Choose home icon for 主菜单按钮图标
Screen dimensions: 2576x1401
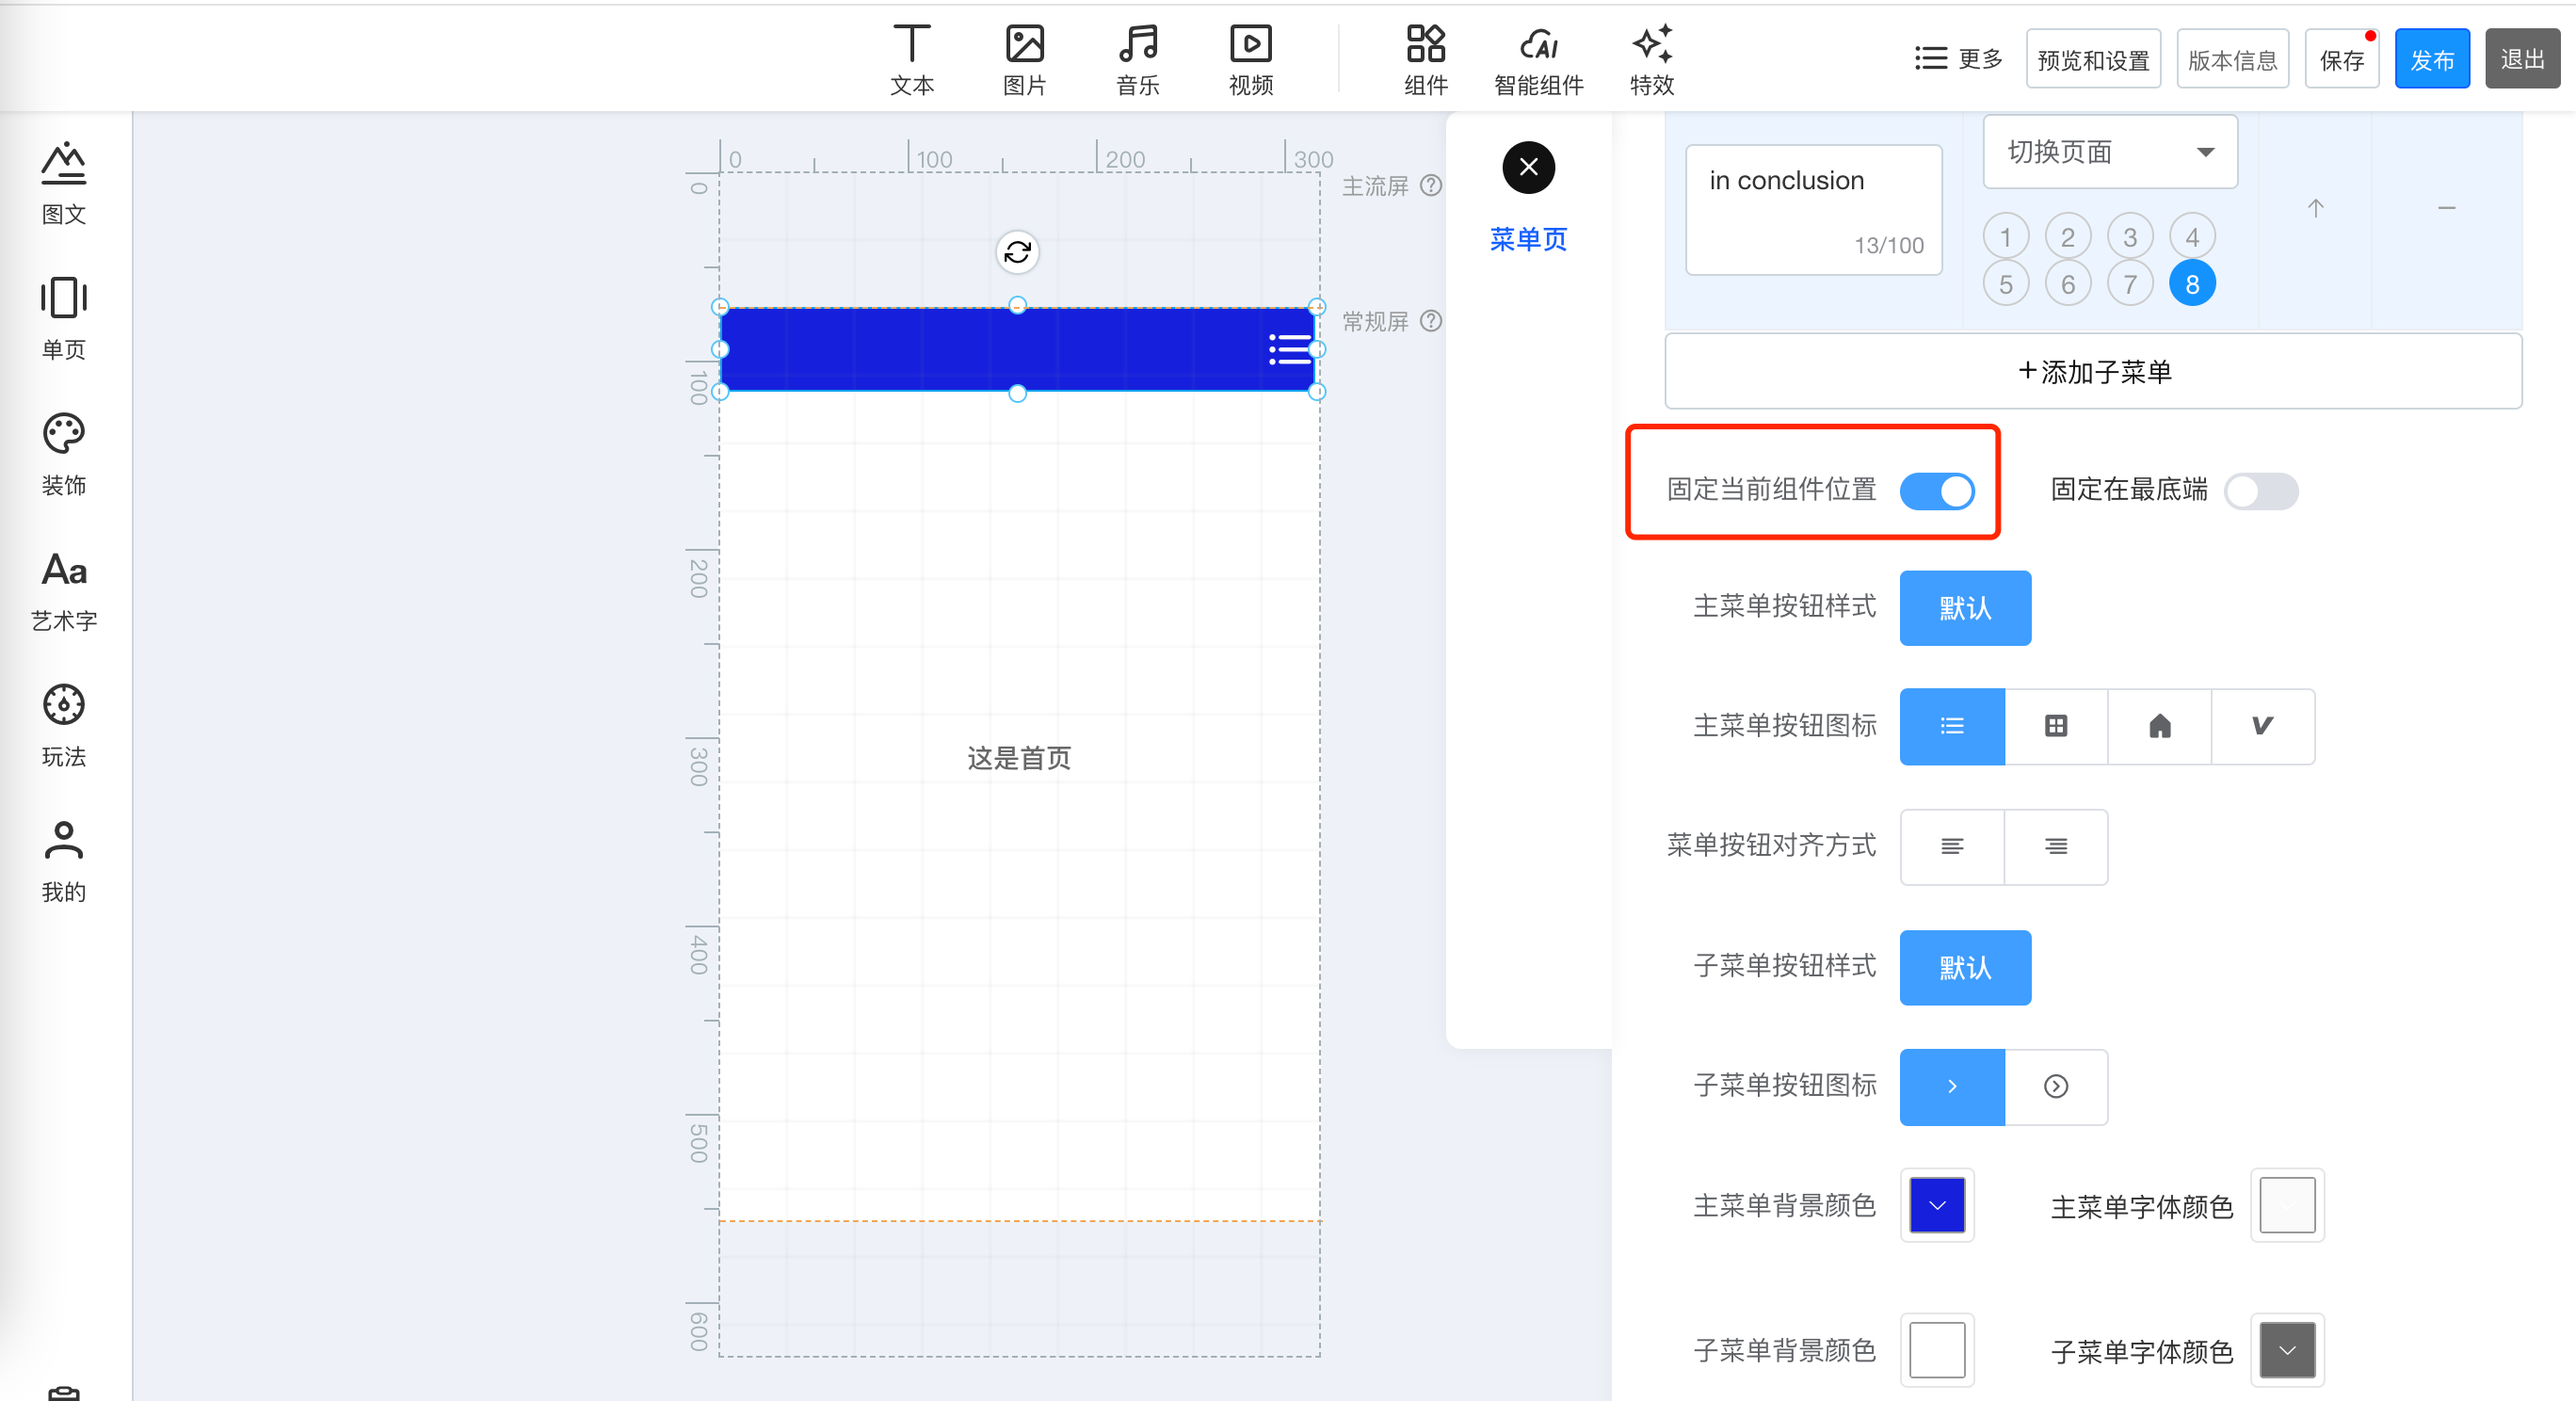click(x=2159, y=726)
